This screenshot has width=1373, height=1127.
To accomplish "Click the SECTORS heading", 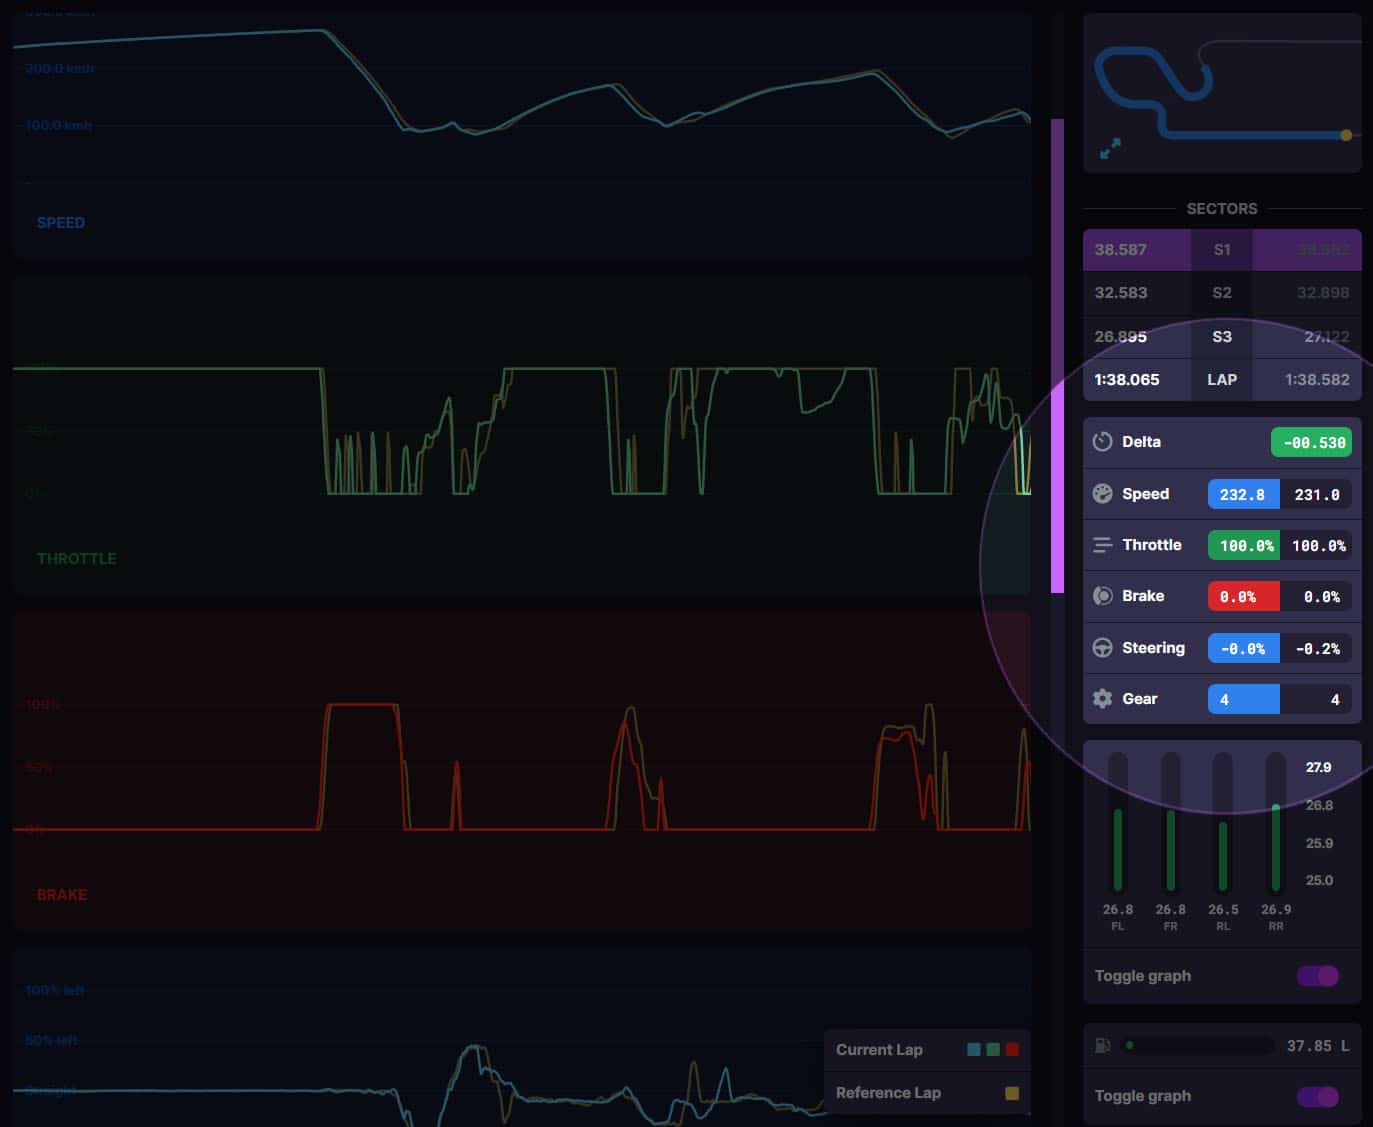I will click(x=1222, y=209).
